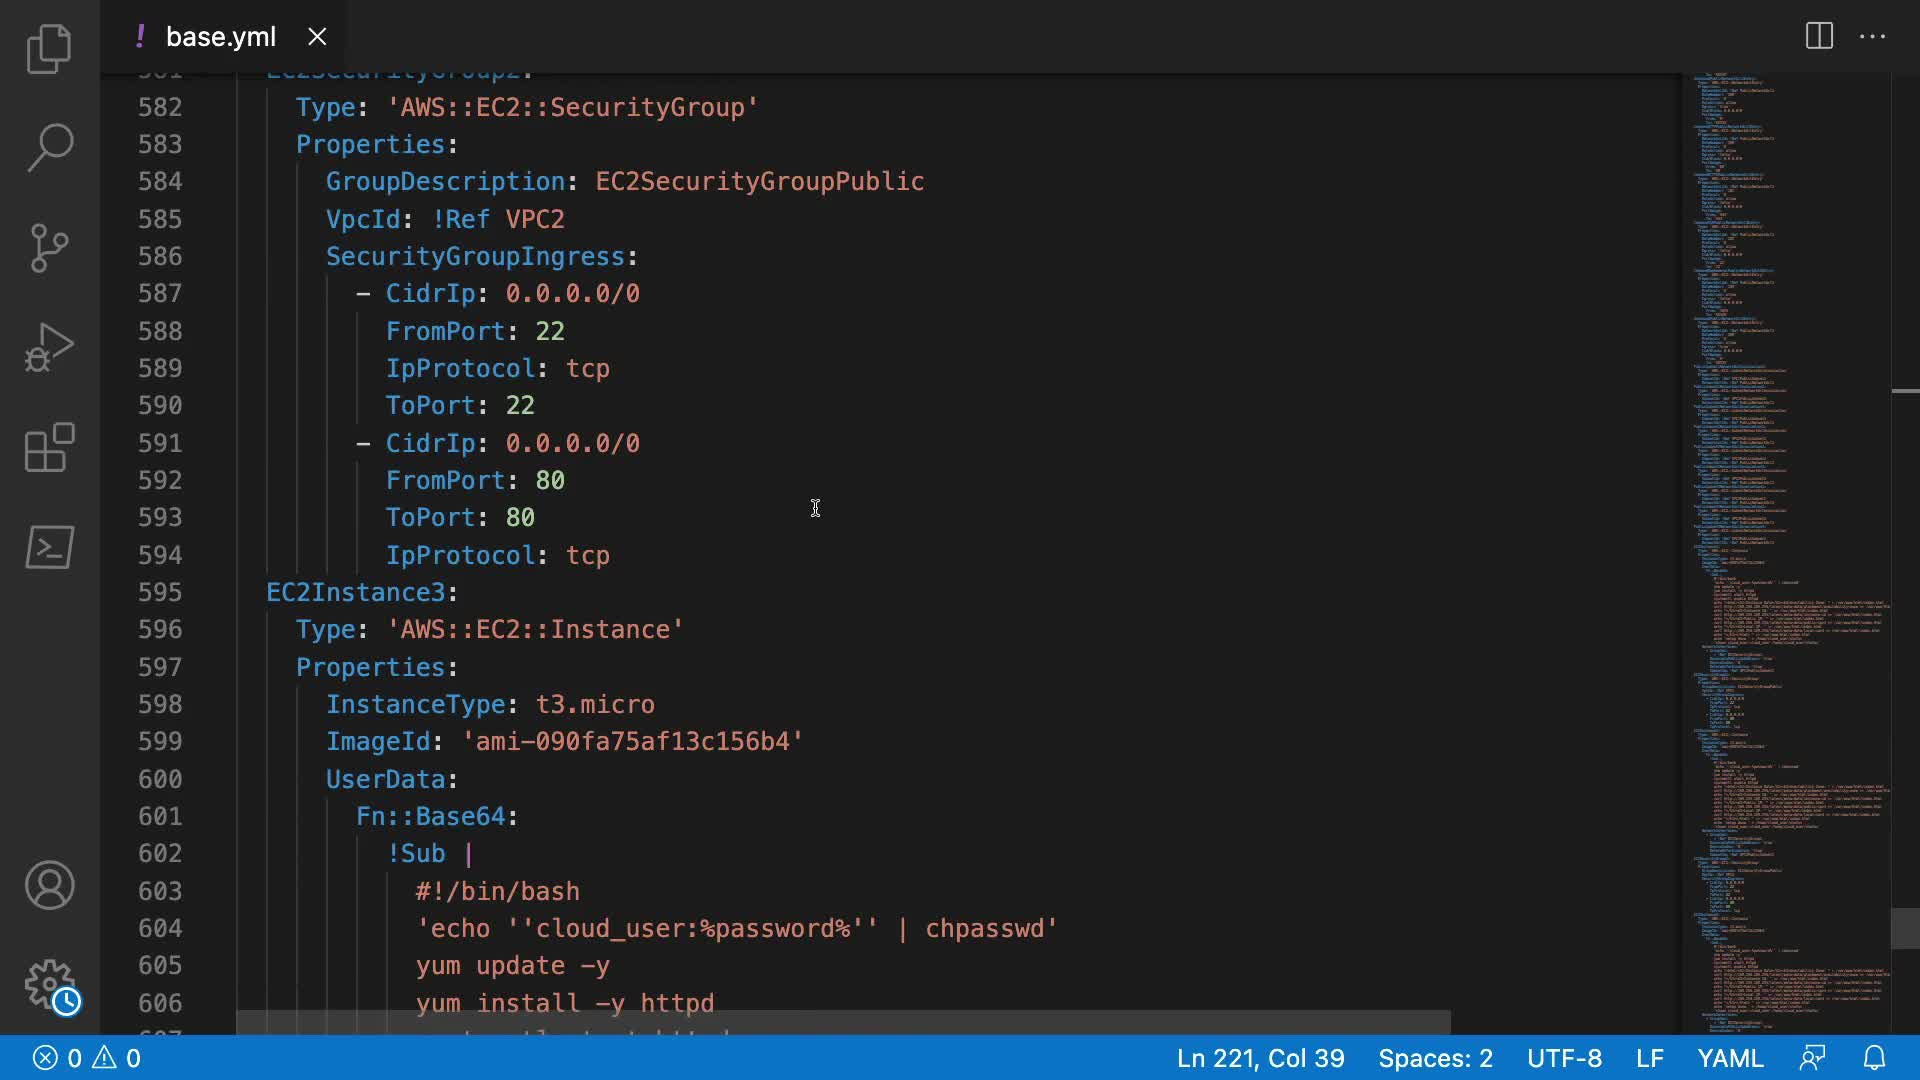Click the horizontal scrollbar in the editor
This screenshot has width=1920, height=1080.
tap(842, 1022)
